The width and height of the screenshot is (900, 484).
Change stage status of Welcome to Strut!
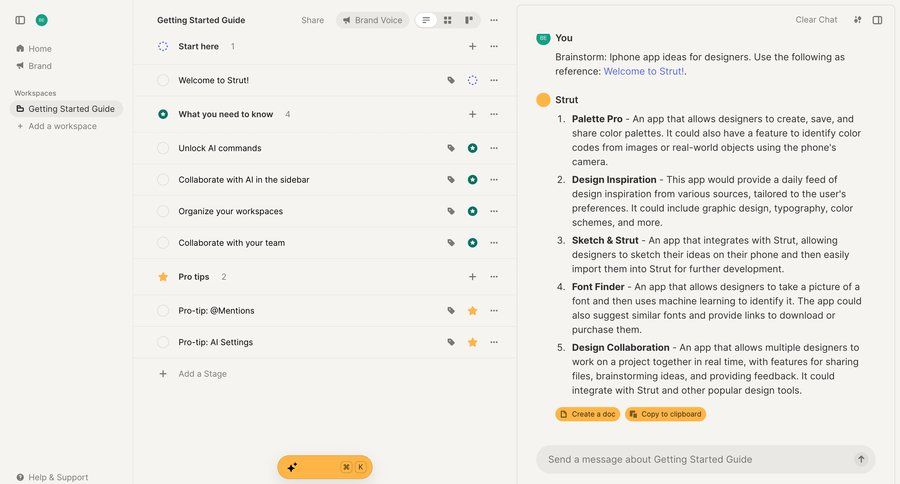[x=472, y=80]
